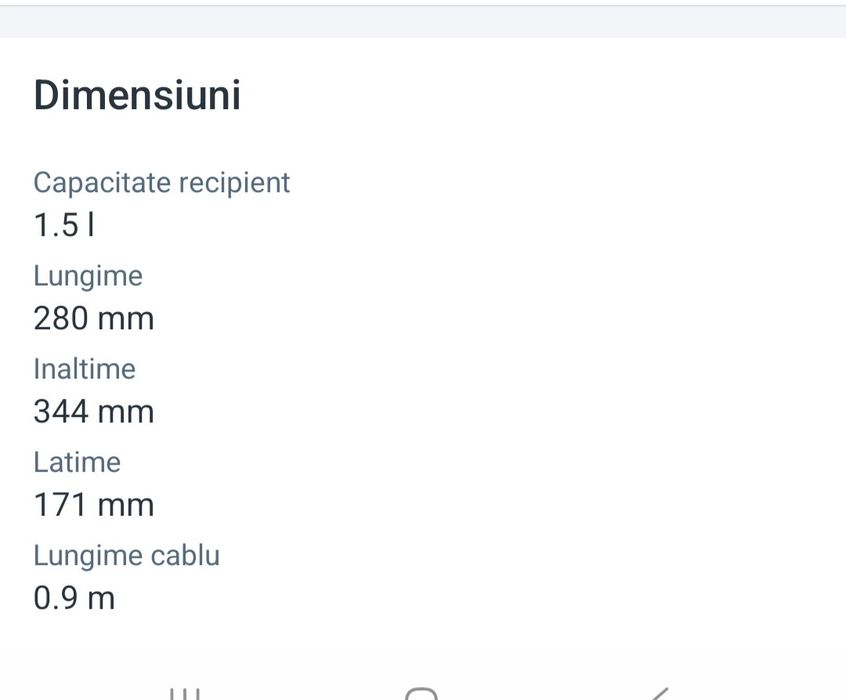The width and height of the screenshot is (846, 700).
Task: Select the 344 mm height value
Action: [94, 411]
